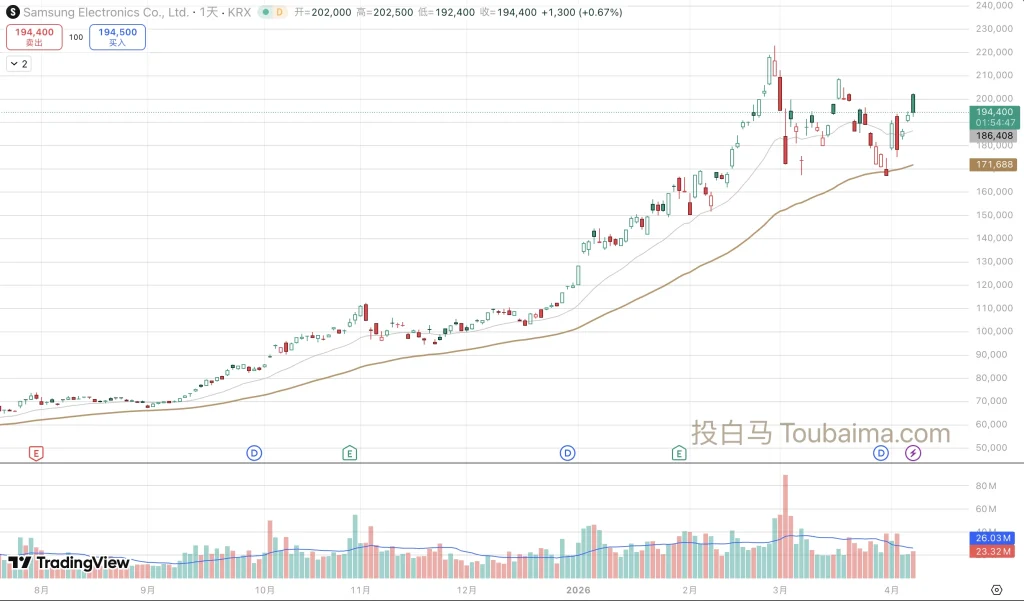Click the Samsung Electronics symbol logo icon
Viewport: 1024px width, 601px height.
(x=12, y=12)
